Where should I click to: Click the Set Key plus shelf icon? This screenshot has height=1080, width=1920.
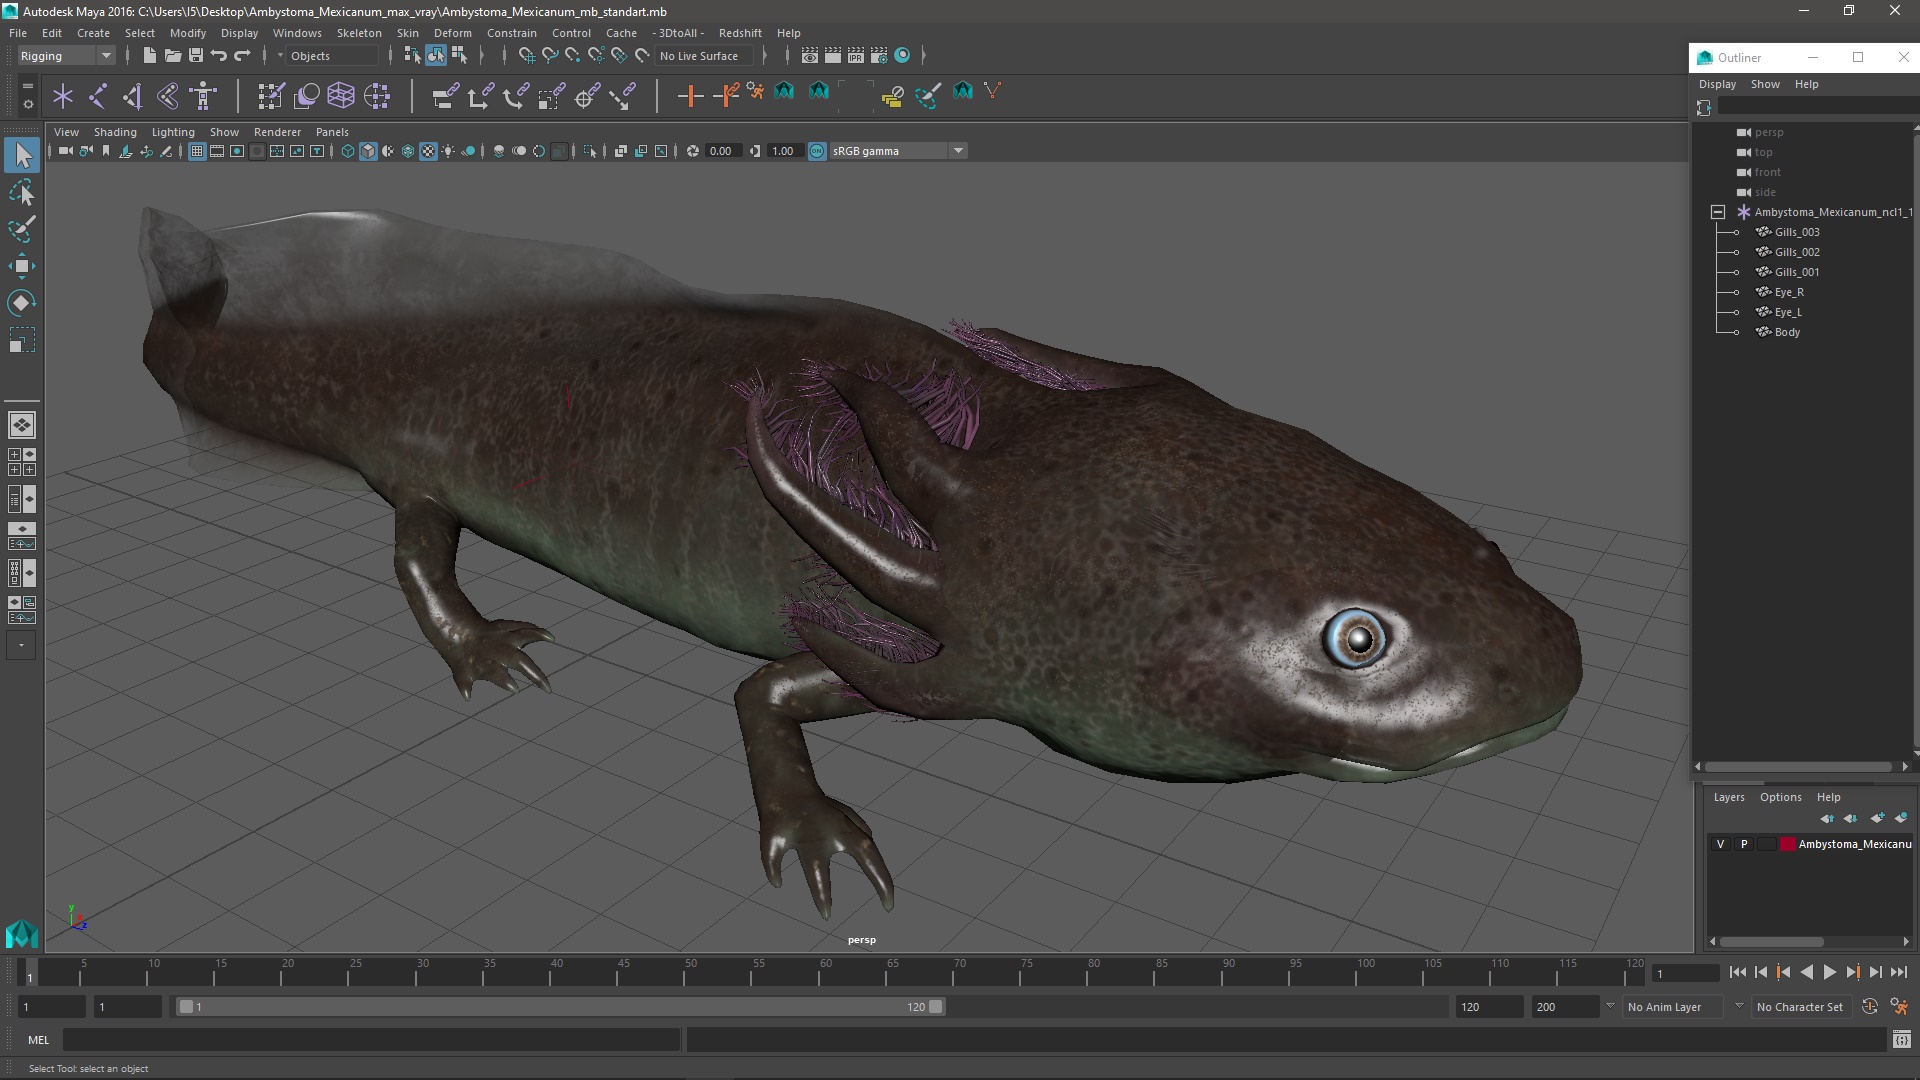(690, 96)
